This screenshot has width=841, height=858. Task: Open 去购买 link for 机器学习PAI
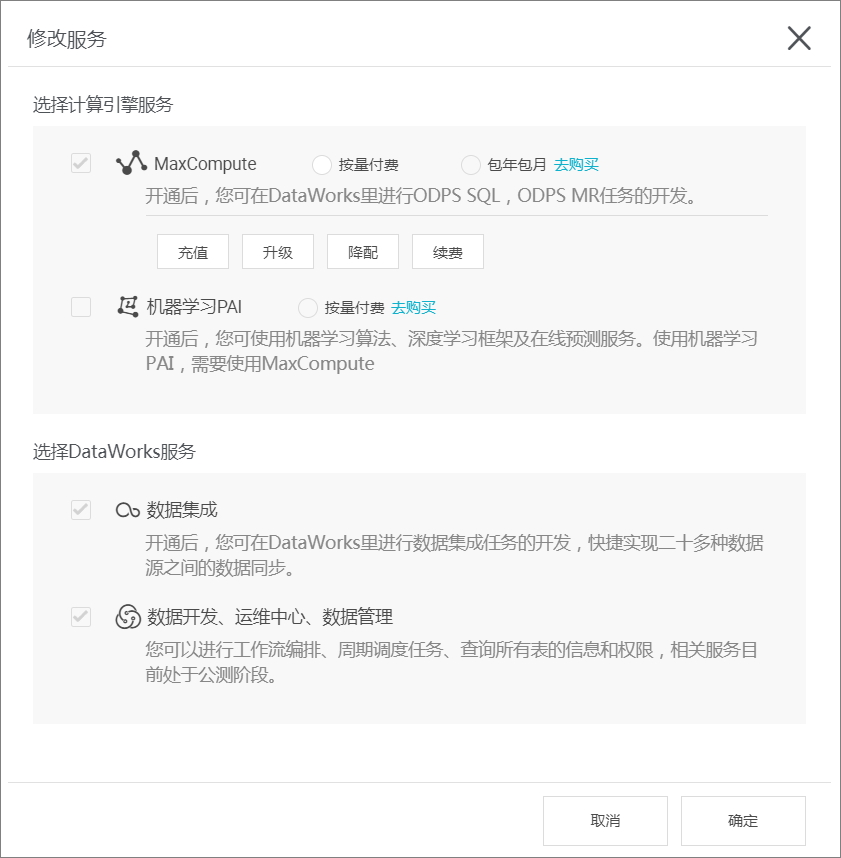(x=414, y=308)
